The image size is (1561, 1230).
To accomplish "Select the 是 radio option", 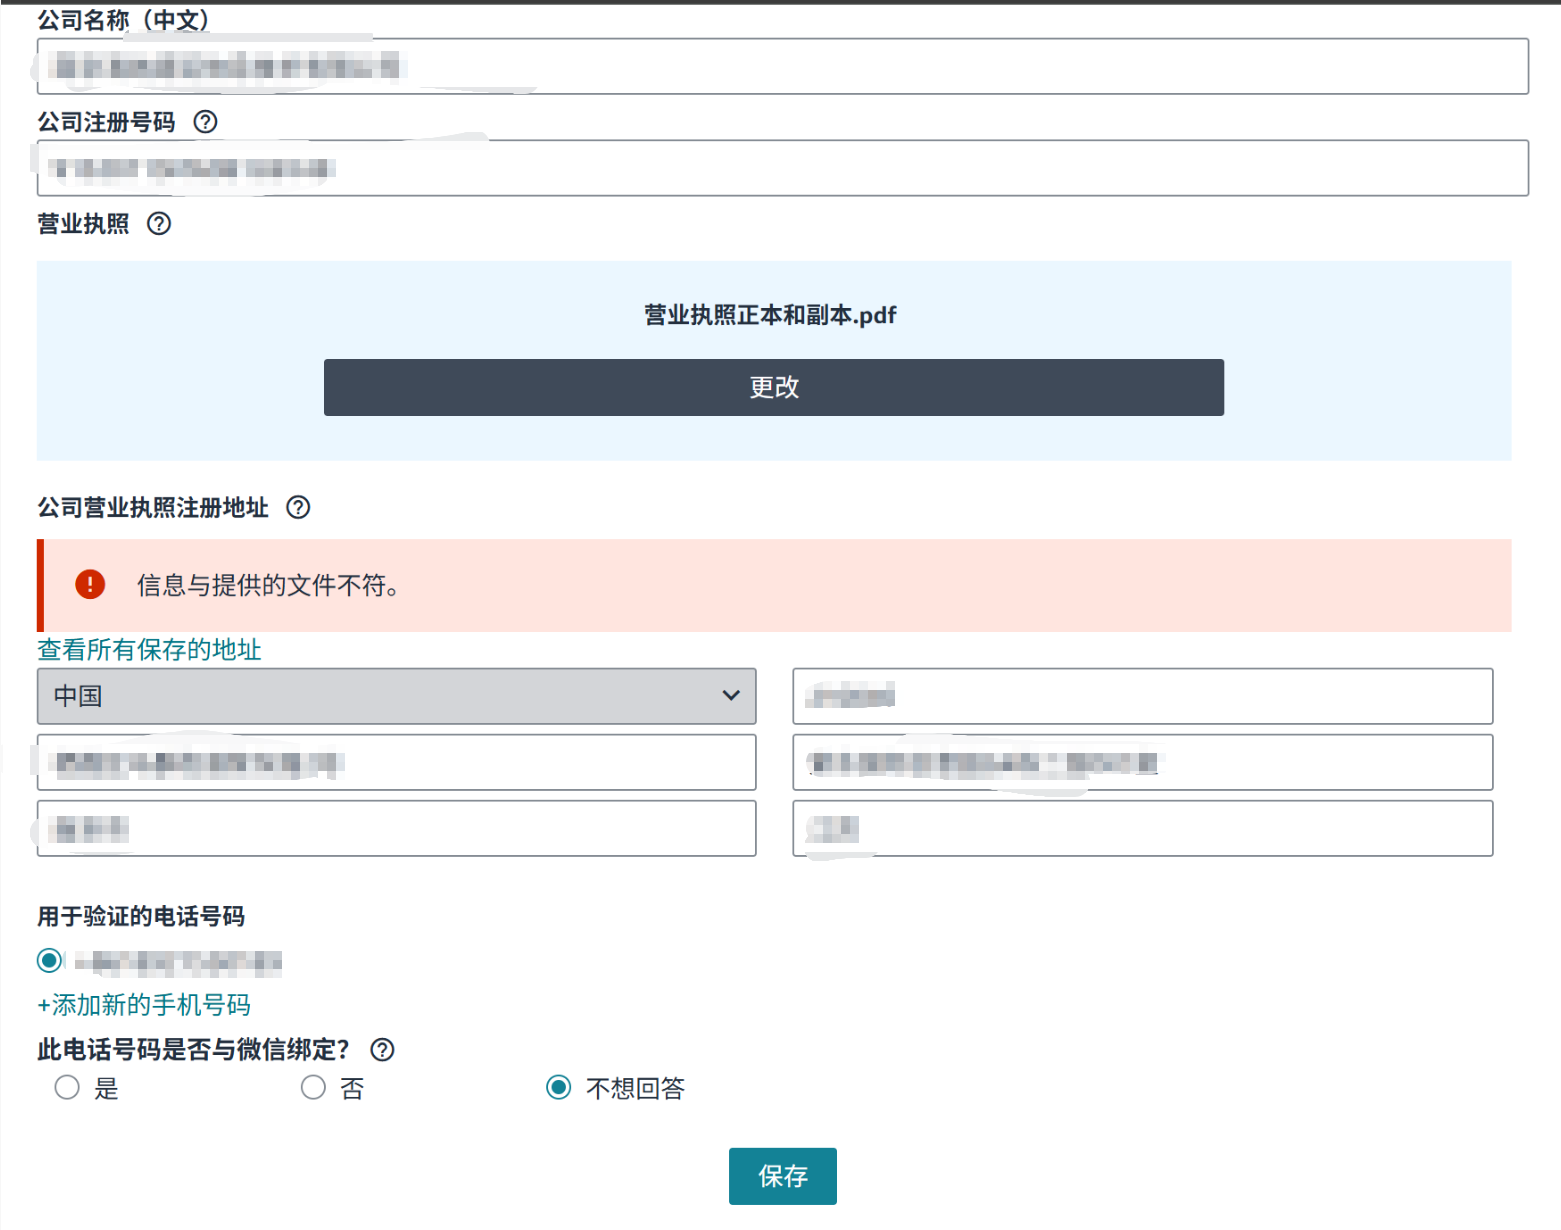I will tap(67, 1088).
